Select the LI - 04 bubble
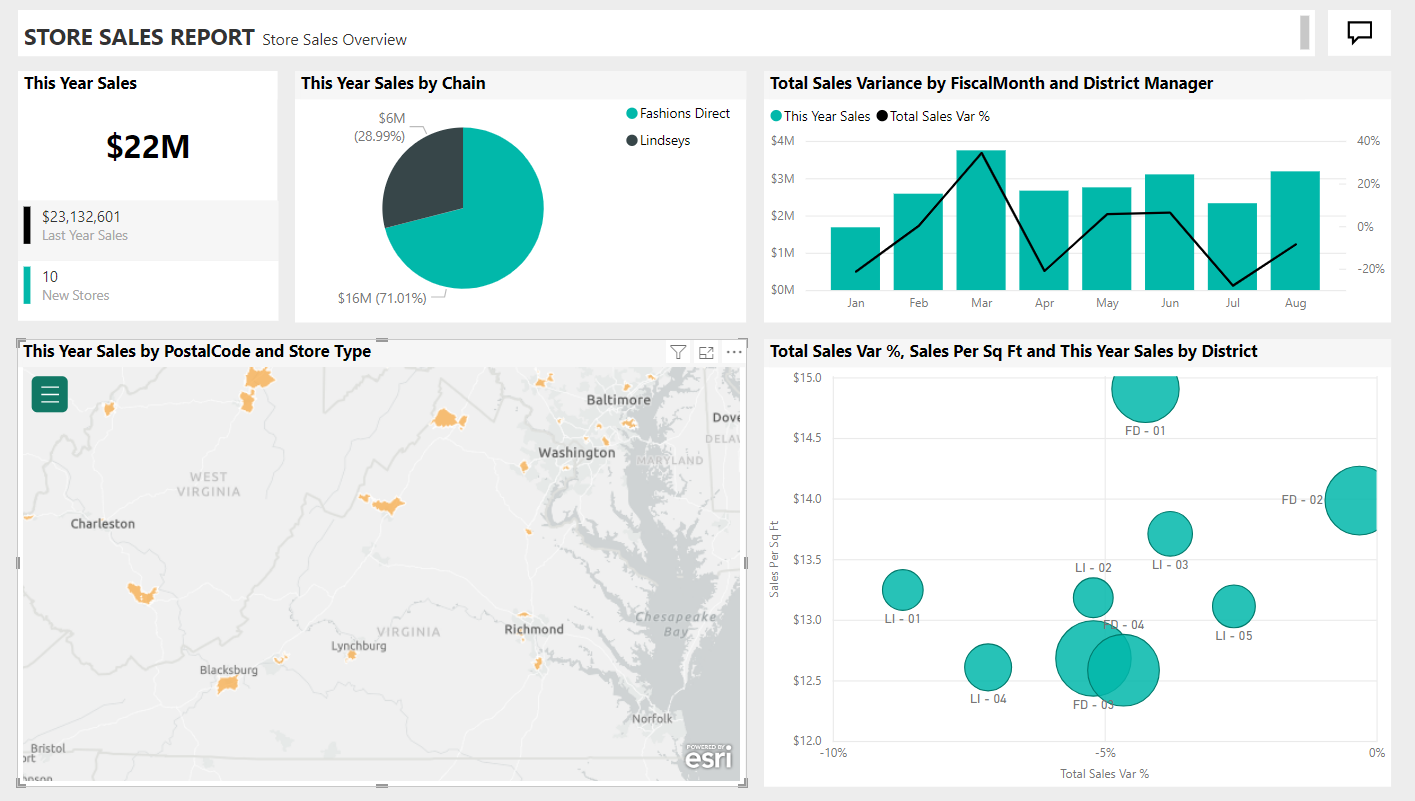 click(x=988, y=667)
